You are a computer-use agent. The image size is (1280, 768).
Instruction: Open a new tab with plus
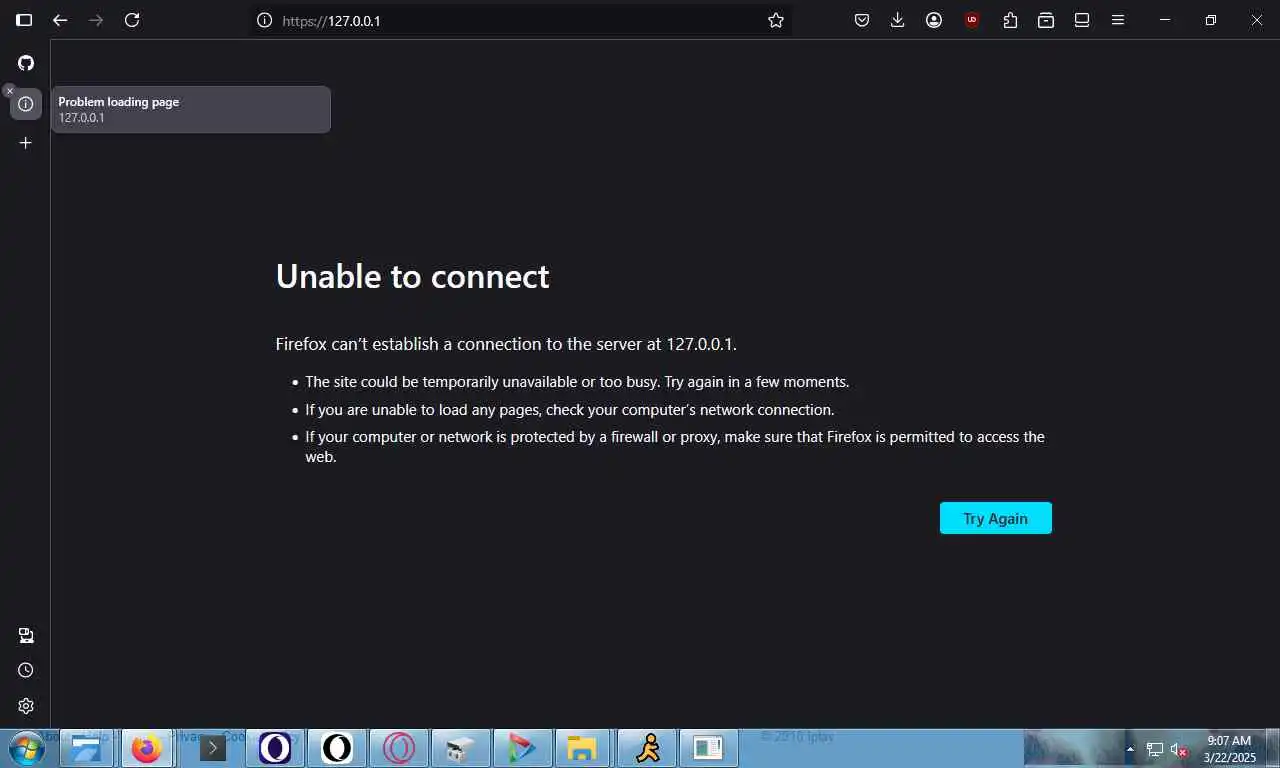(x=26, y=143)
